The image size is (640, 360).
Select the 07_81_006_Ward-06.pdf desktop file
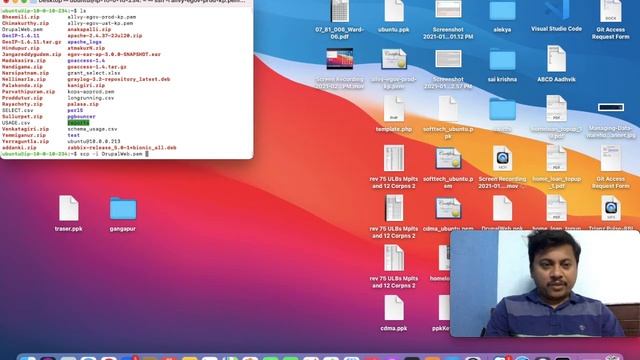tap(340, 11)
